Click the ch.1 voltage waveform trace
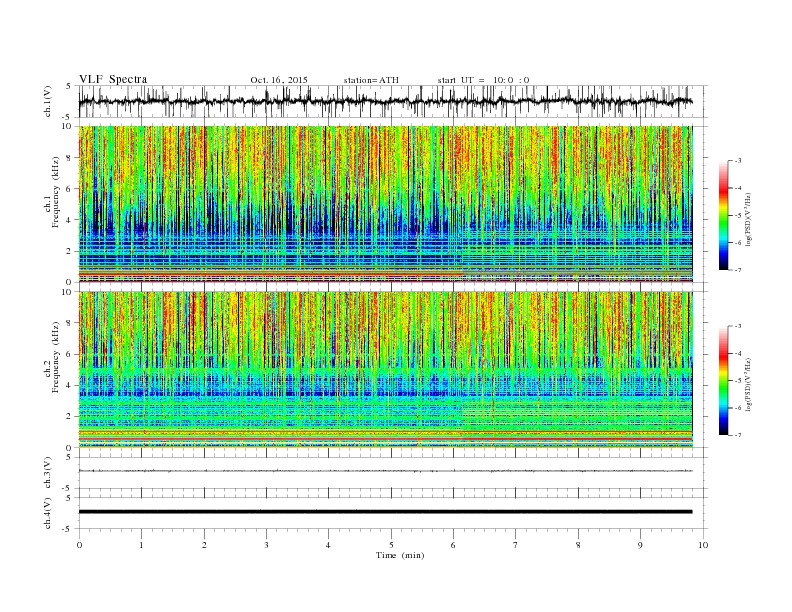The height and width of the screenshot is (612, 792). (x=385, y=101)
